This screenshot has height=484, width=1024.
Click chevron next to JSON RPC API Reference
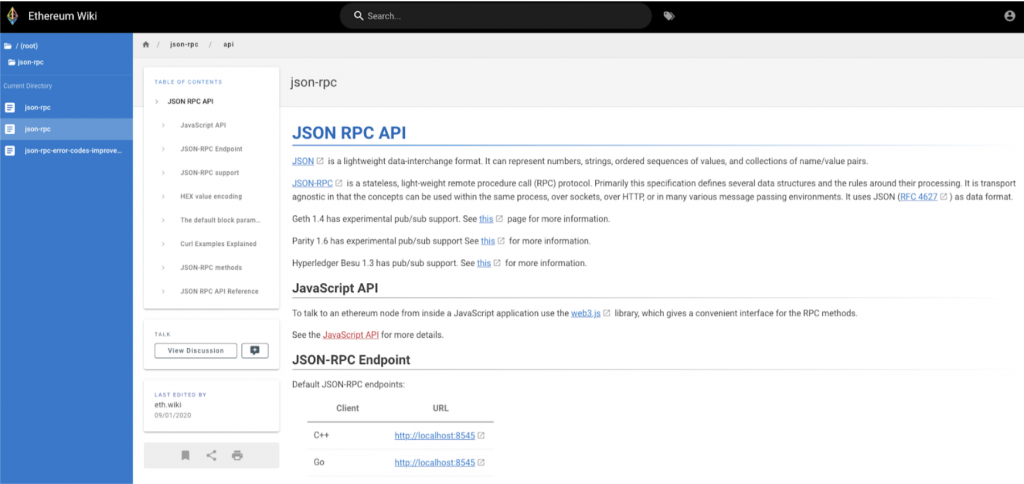click(163, 291)
